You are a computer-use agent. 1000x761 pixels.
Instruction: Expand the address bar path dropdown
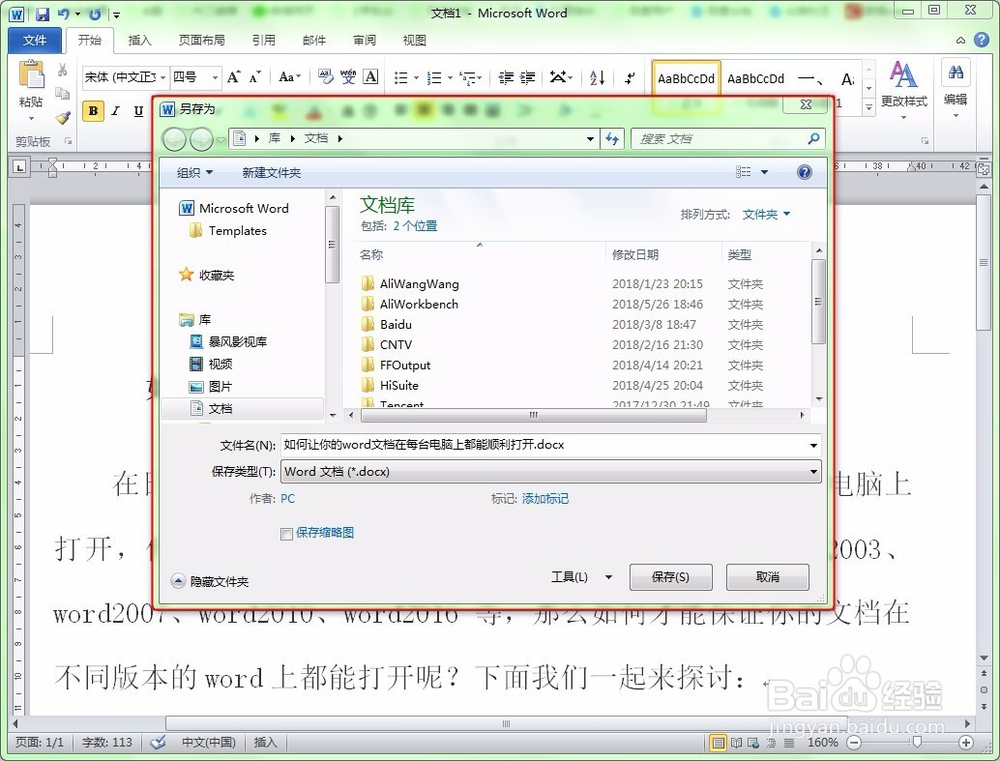(590, 138)
